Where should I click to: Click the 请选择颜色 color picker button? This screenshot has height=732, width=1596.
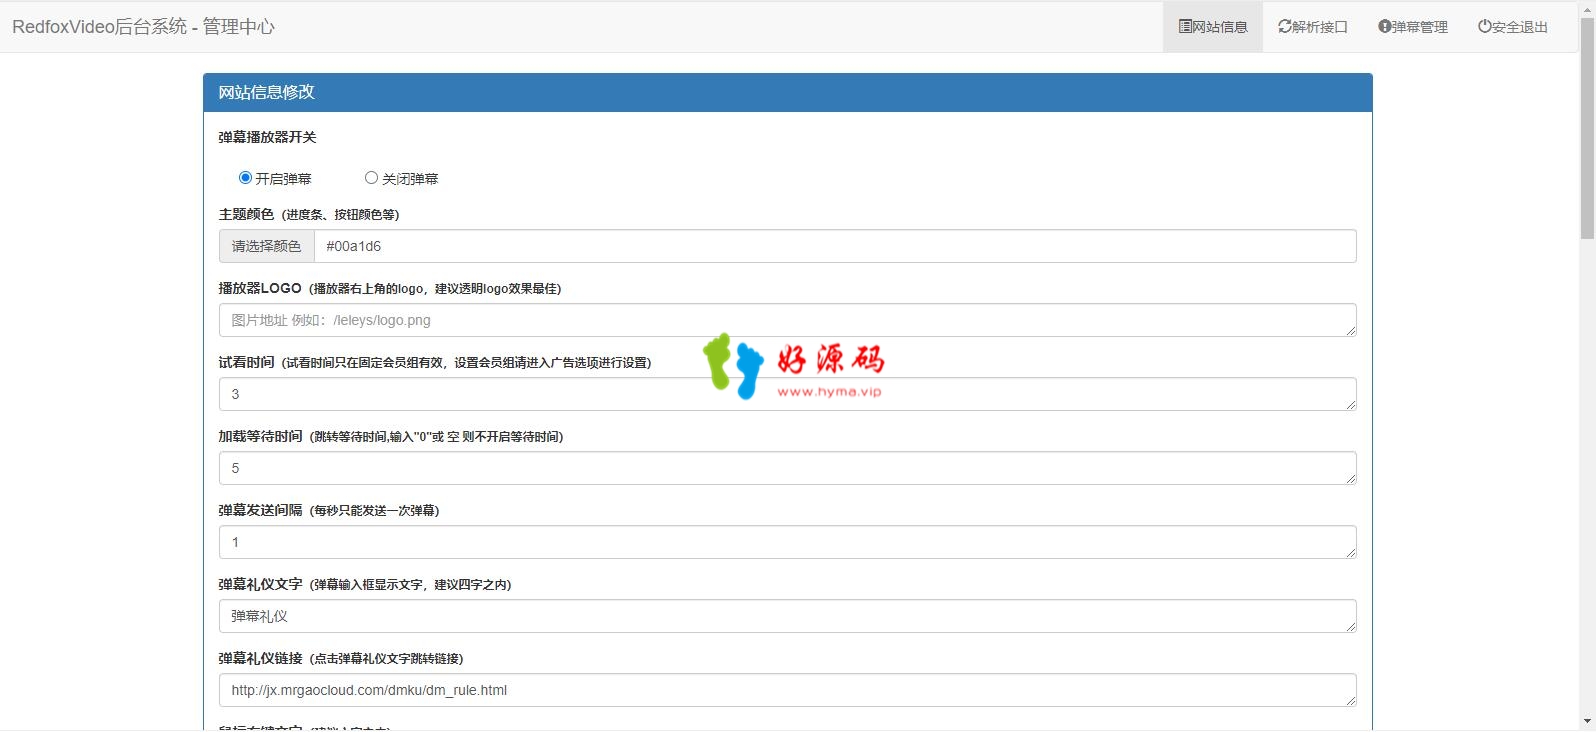coord(267,246)
